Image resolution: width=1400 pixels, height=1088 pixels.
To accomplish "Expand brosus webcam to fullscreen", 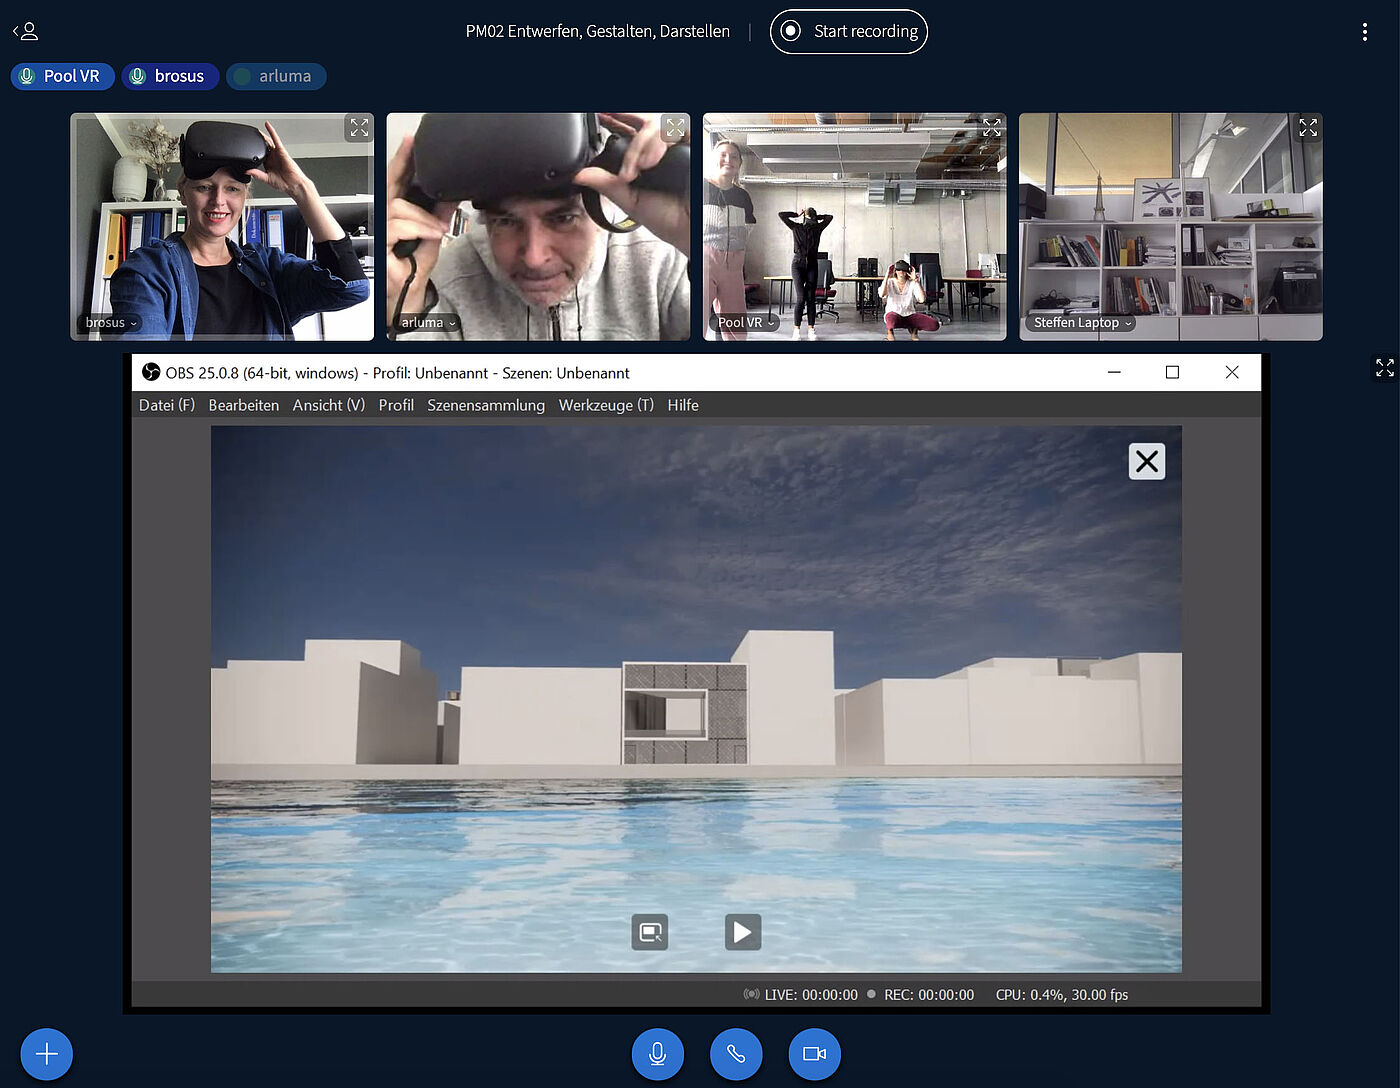I will pyautogui.click(x=359, y=128).
